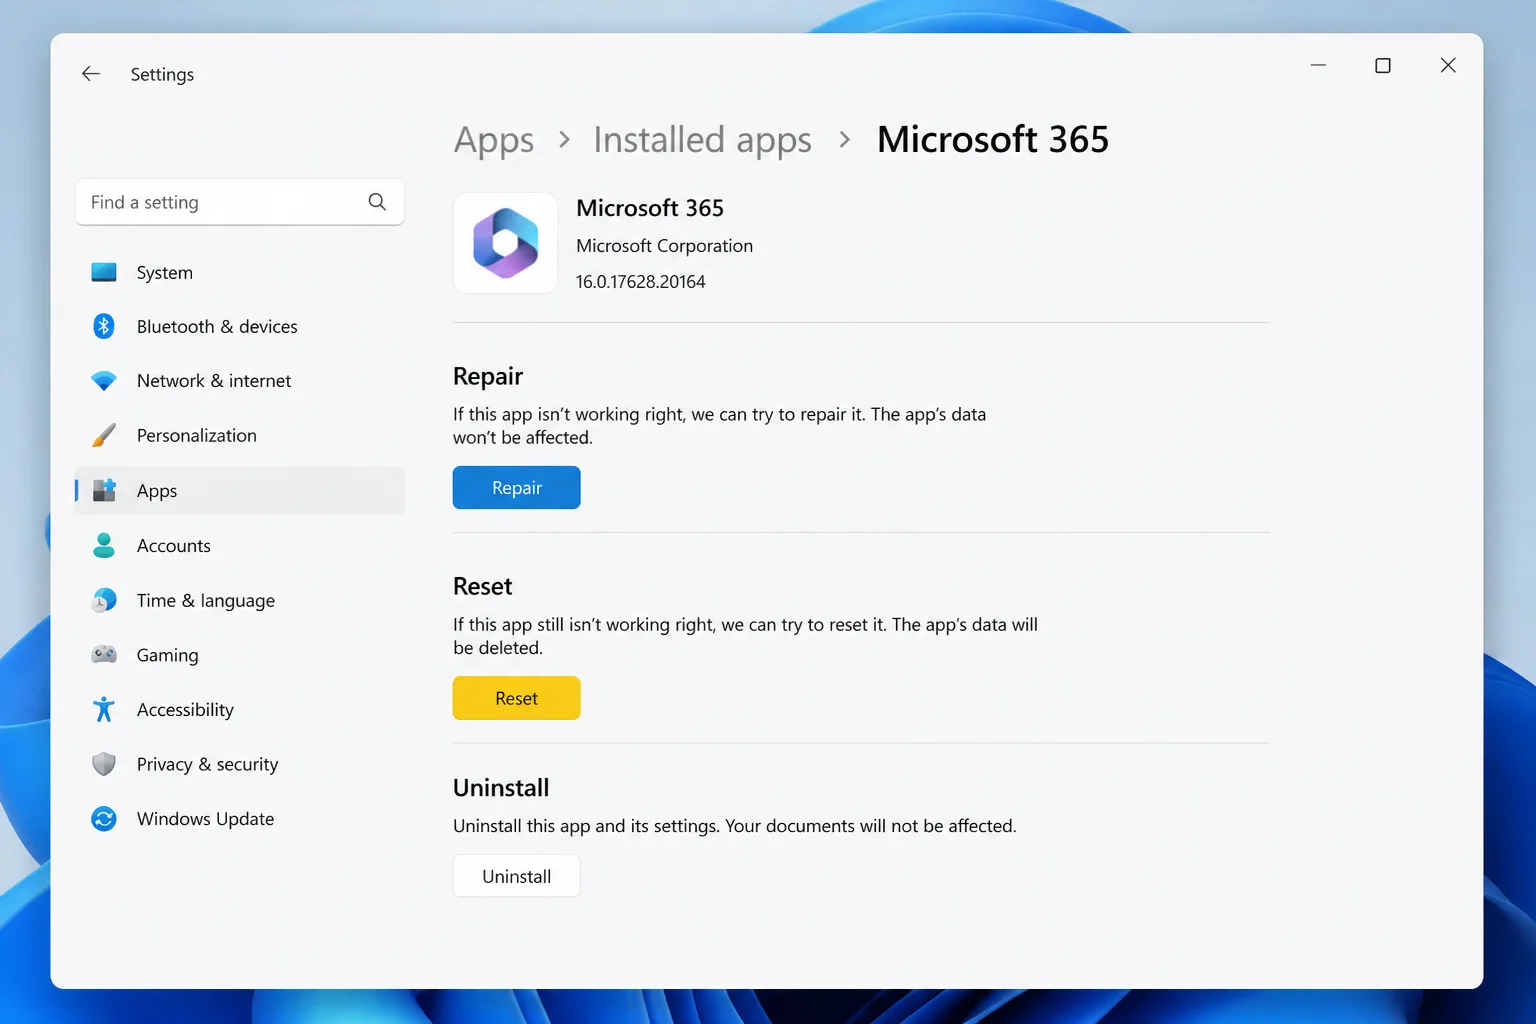Go to Gaming settings
This screenshot has width=1536, height=1024.
(240, 655)
